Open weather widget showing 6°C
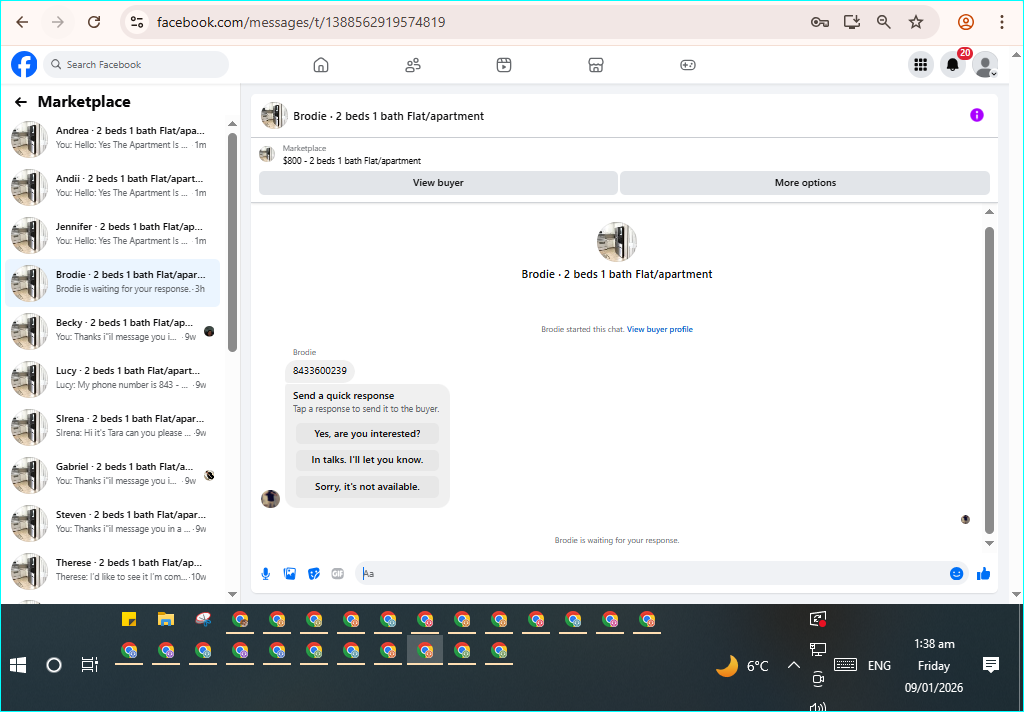 click(x=743, y=666)
